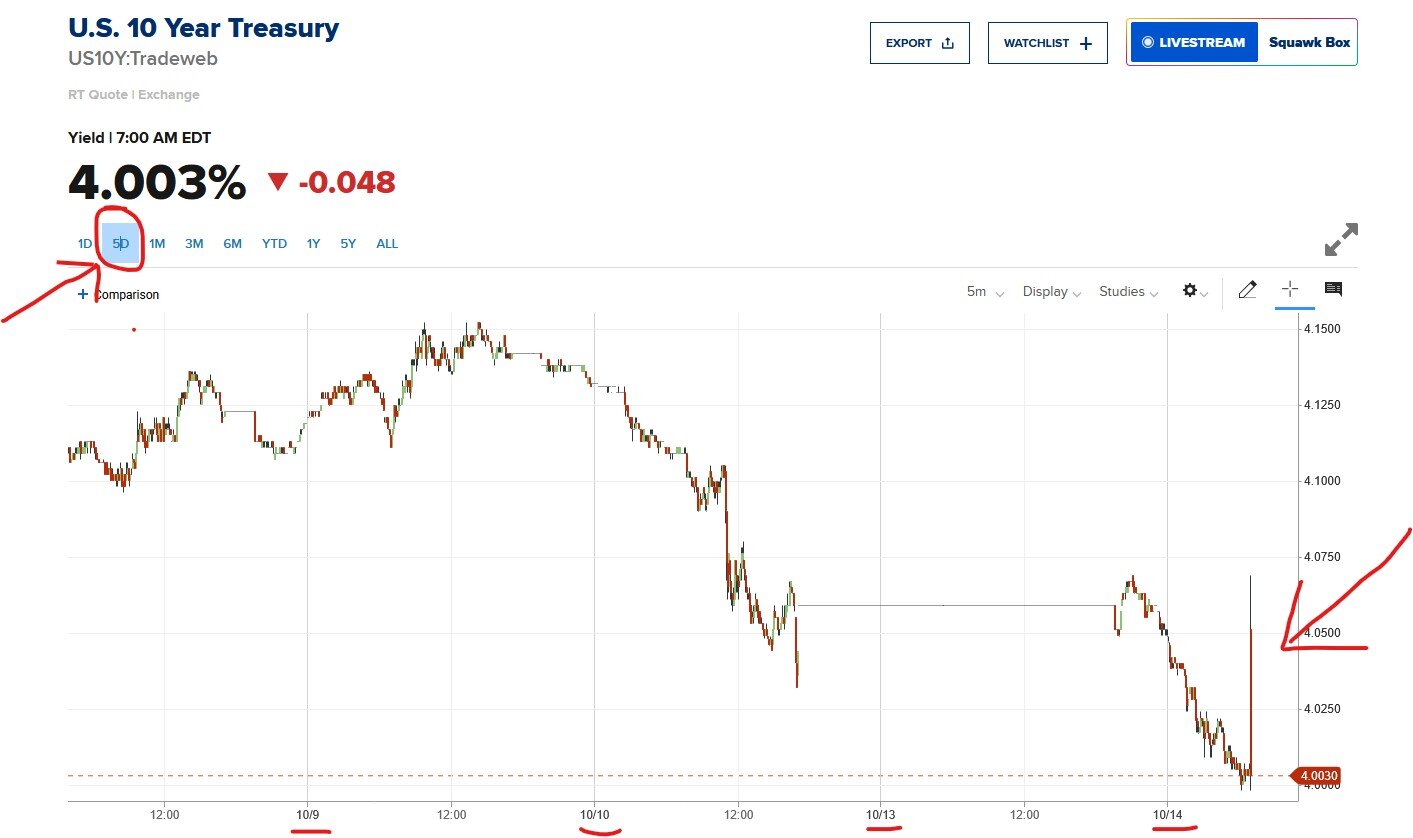Expand chart to fullscreen with arrows icon
Image resolution: width=1413 pixels, height=838 pixels.
click(1341, 241)
